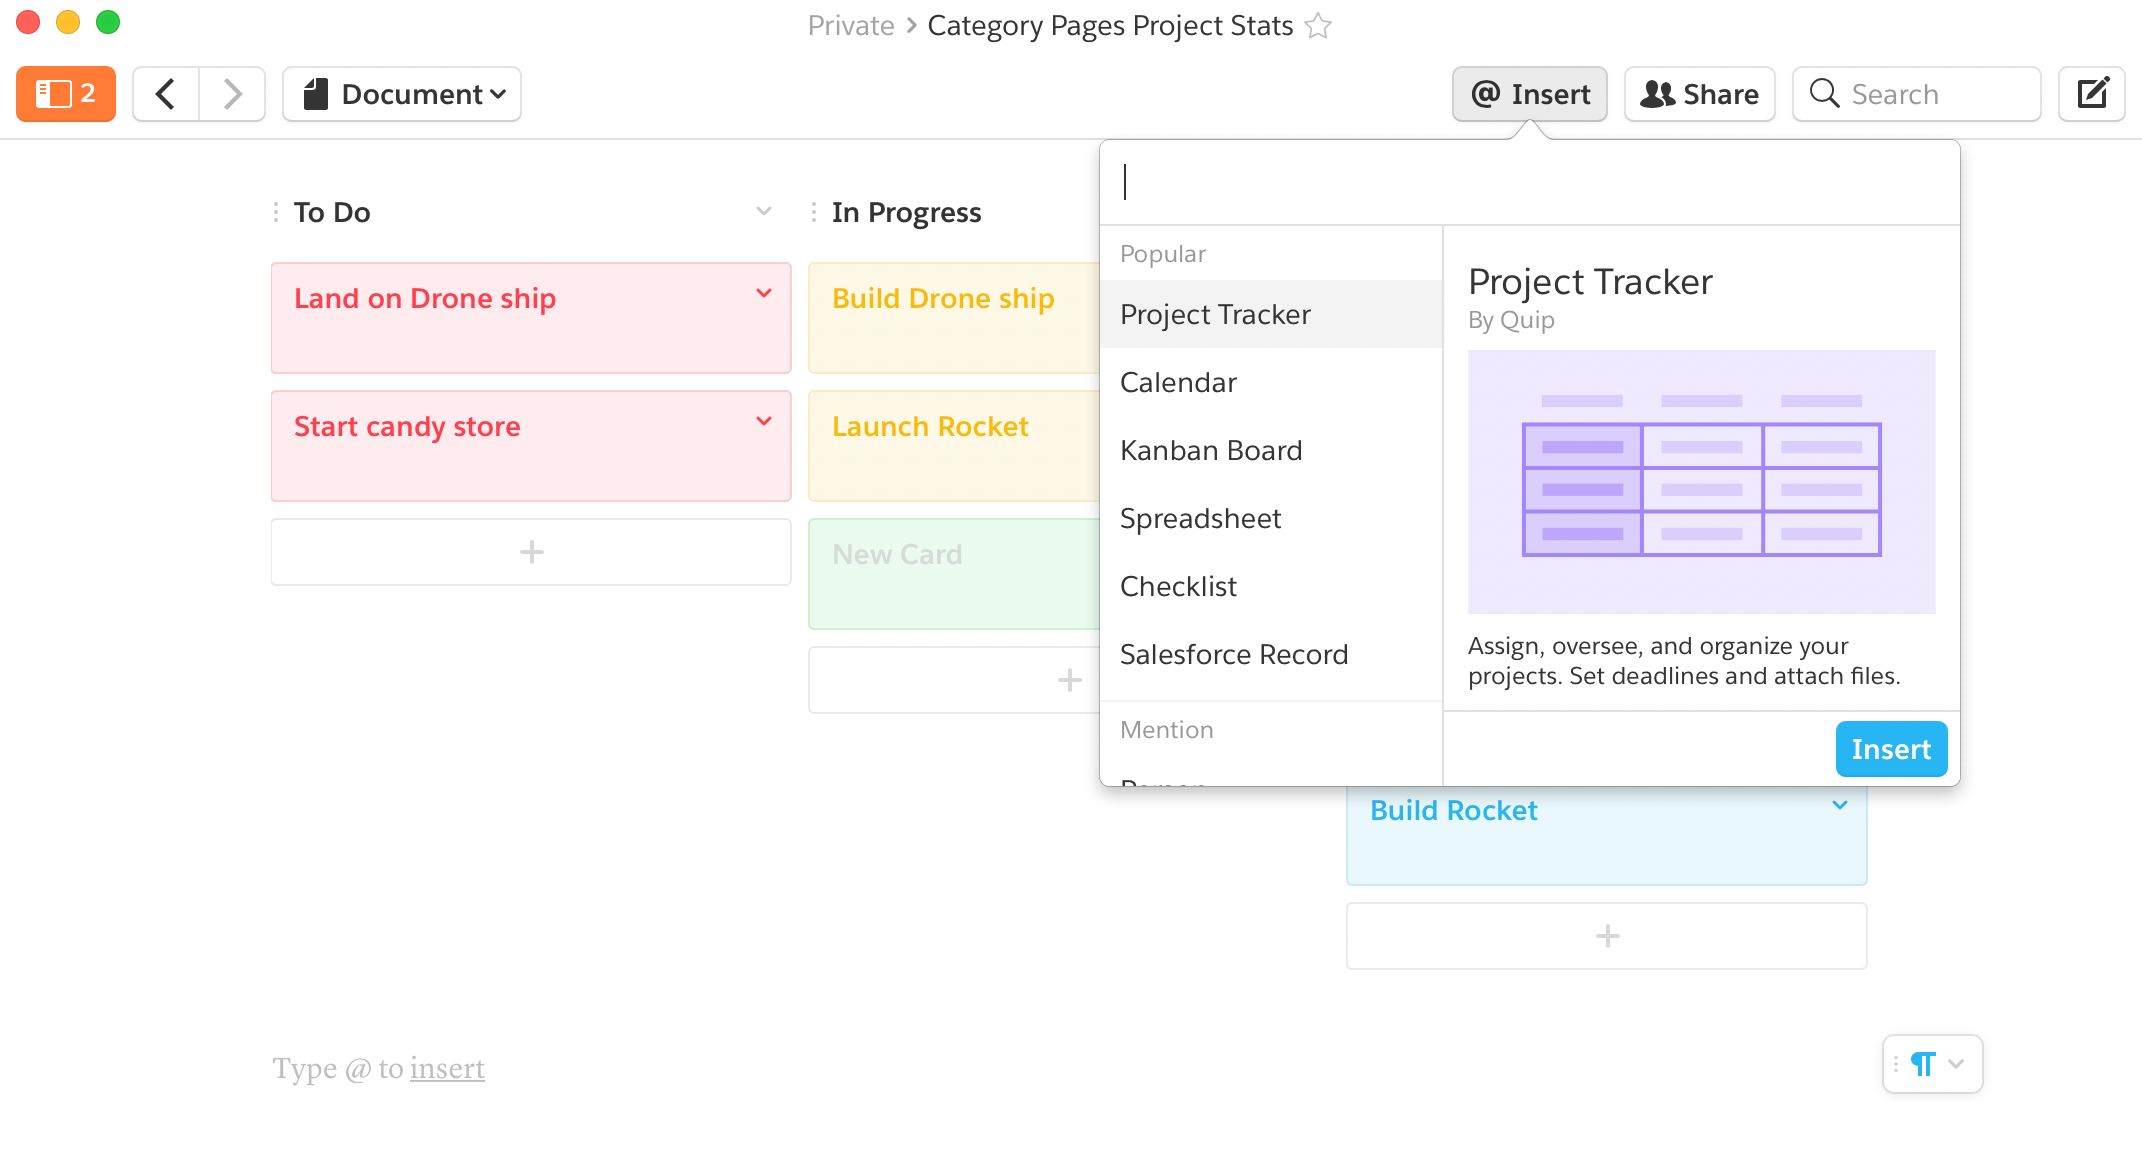Click the paragraph style icon

(1922, 1064)
